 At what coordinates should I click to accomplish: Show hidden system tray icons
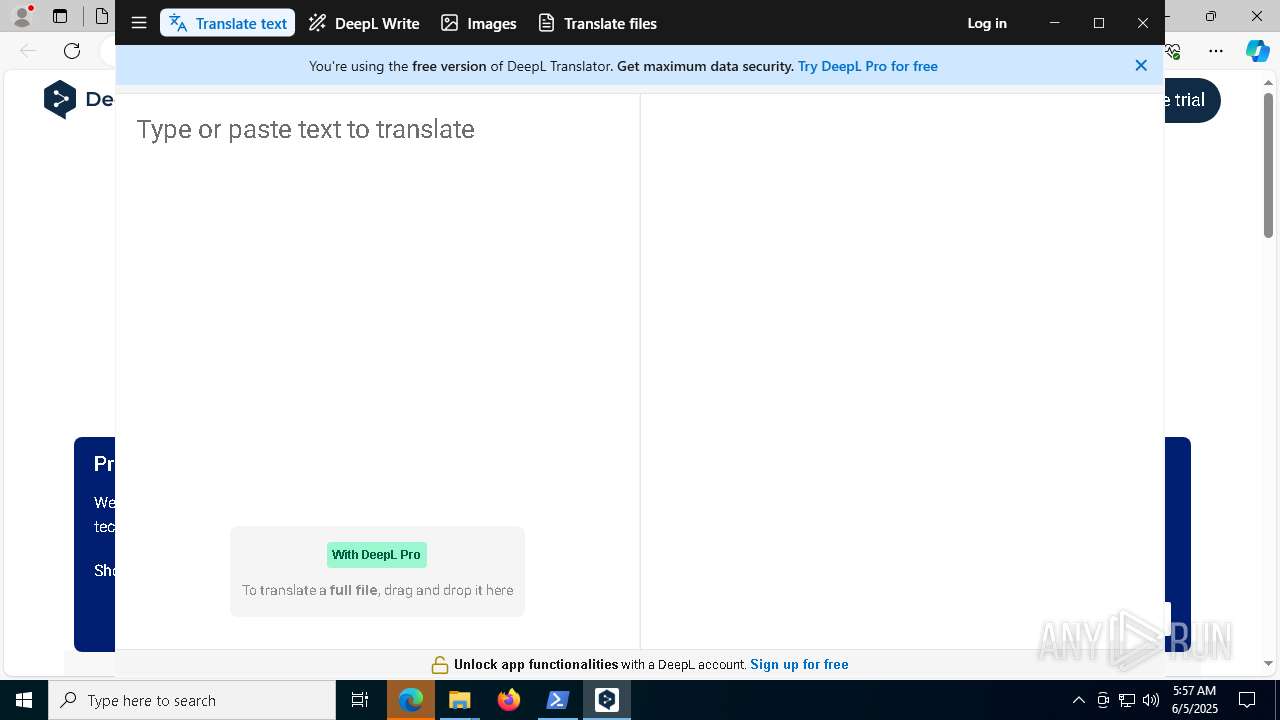coord(1079,700)
